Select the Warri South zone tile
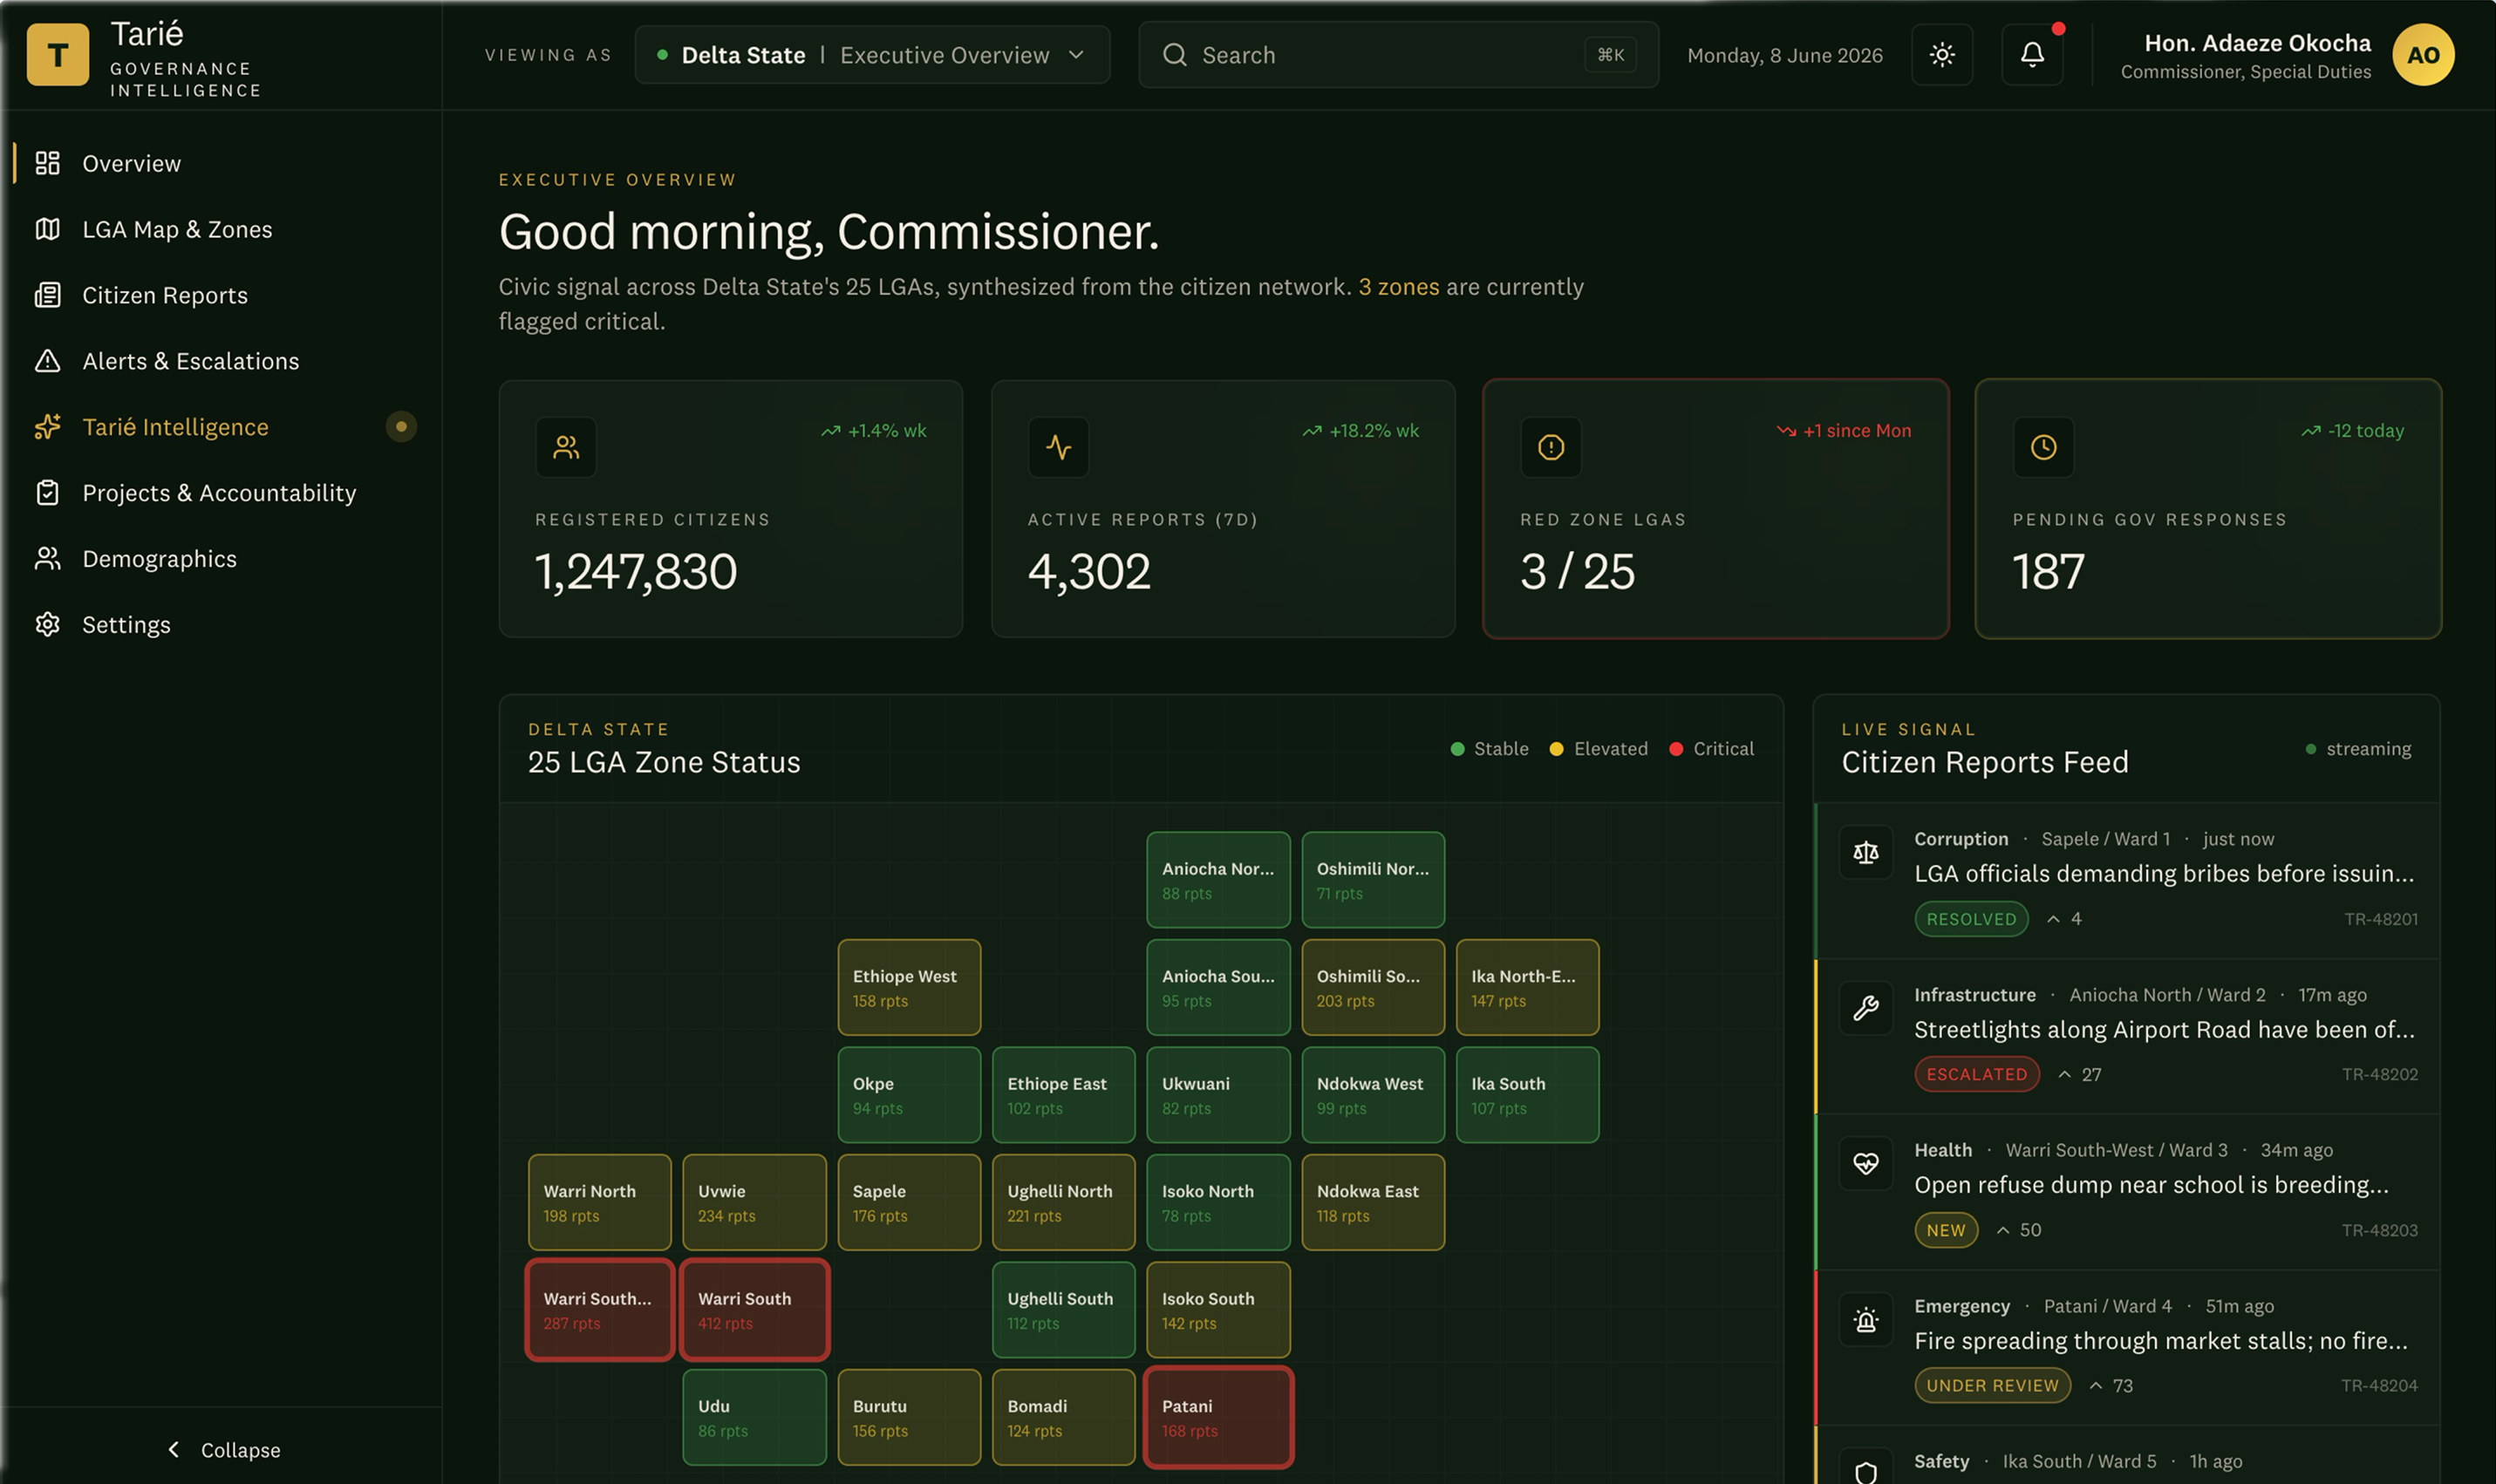 tap(754, 1310)
